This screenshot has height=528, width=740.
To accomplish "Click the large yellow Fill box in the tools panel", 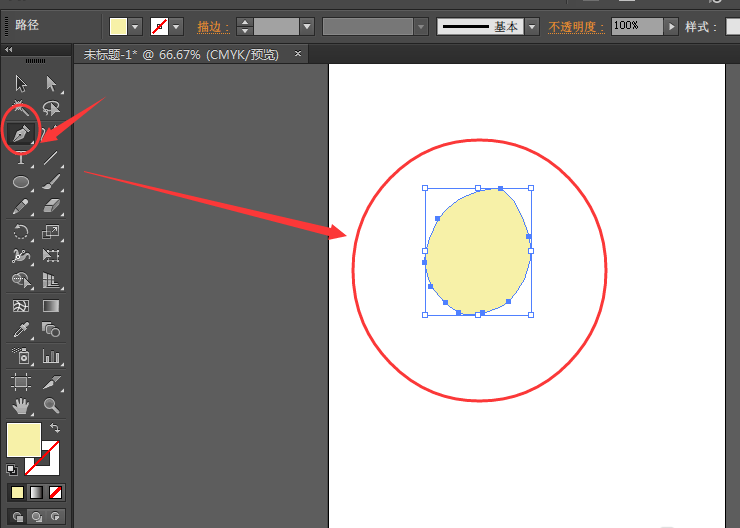I will pyautogui.click(x=24, y=440).
